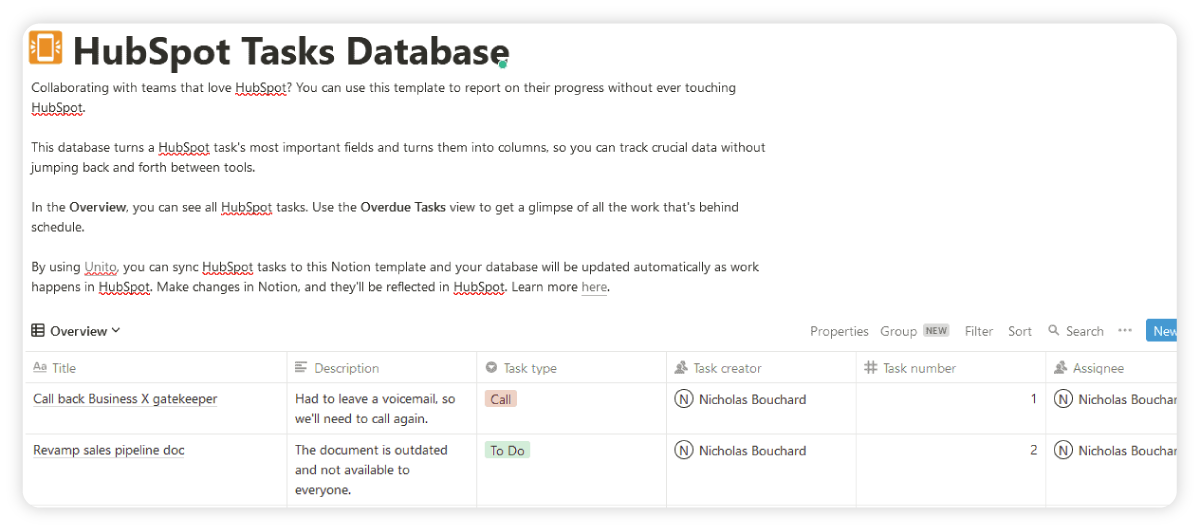The width and height of the screenshot is (1200, 531).
Task: Click the blue New button
Action: click(1162, 331)
